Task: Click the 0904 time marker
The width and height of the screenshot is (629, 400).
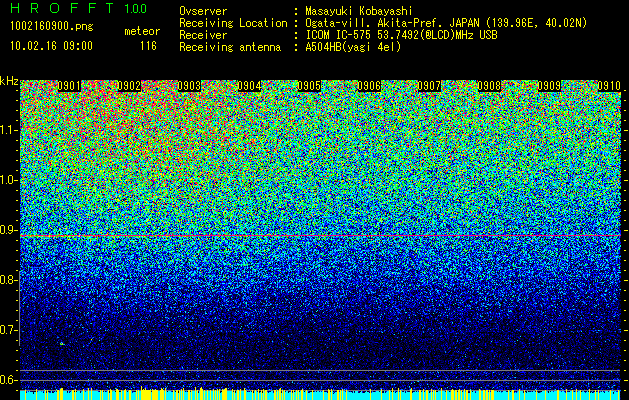Action: coord(249,86)
